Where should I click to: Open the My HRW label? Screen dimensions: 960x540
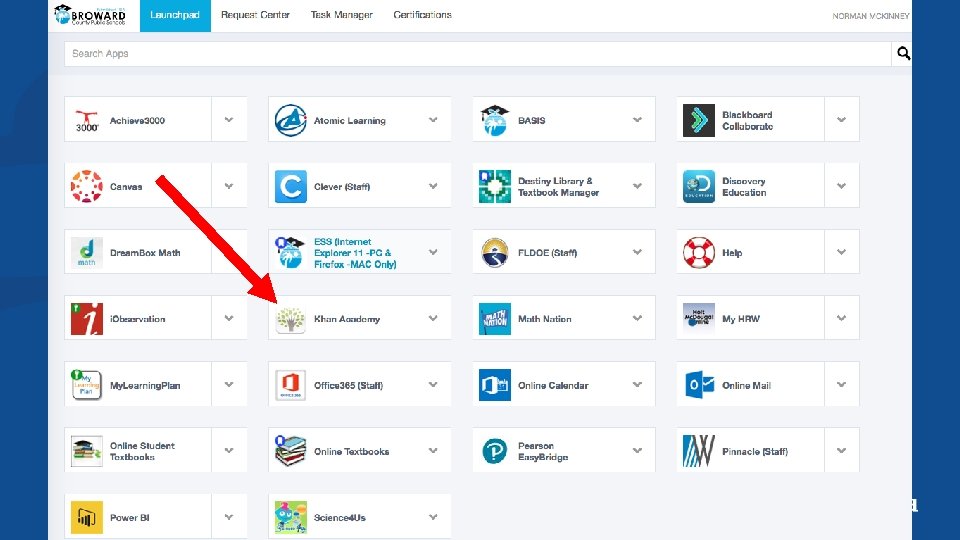[741, 319]
